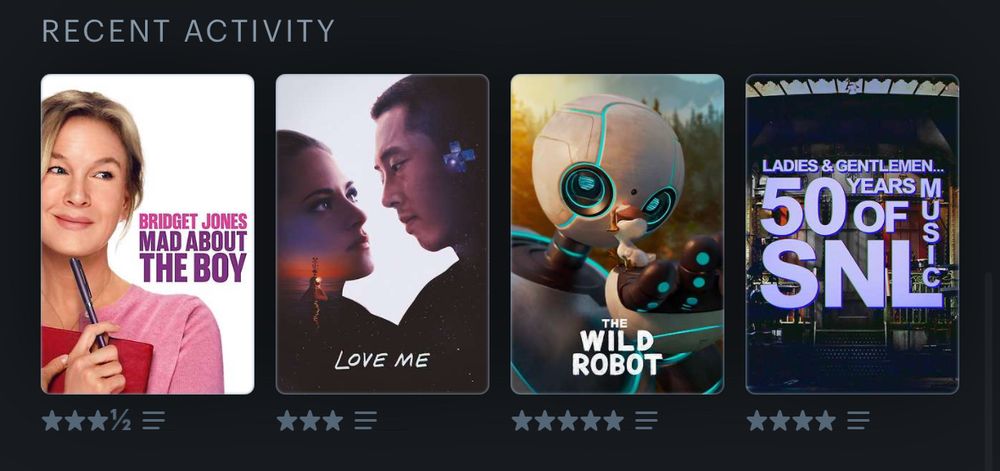Click the "Mad About the Boy" purple title text

pyautogui.click(x=193, y=257)
